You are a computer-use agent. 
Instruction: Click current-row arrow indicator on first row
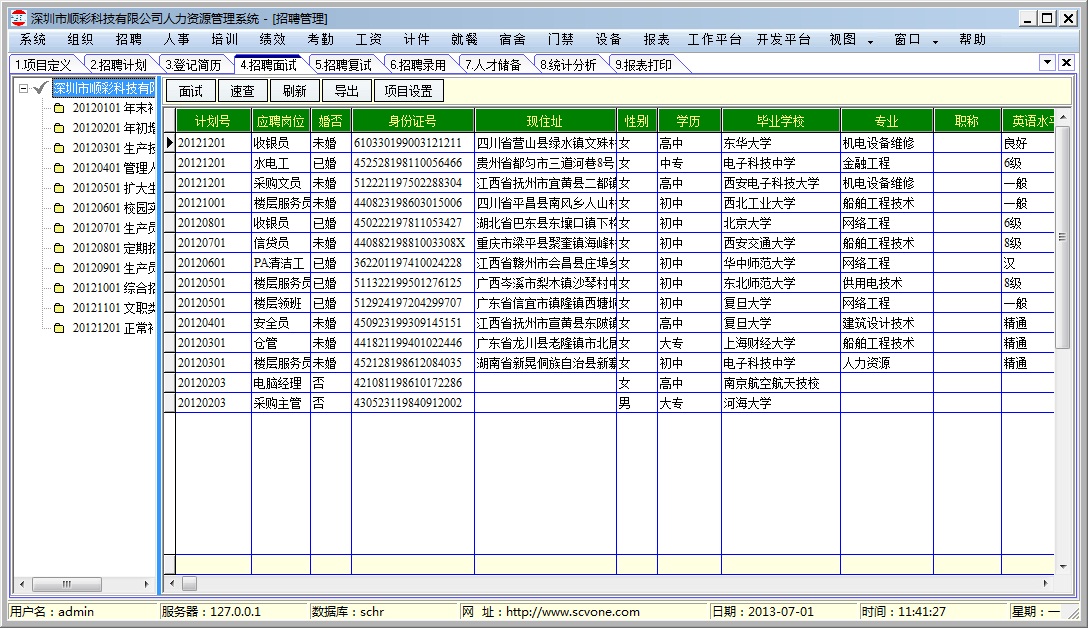coord(169,143)
